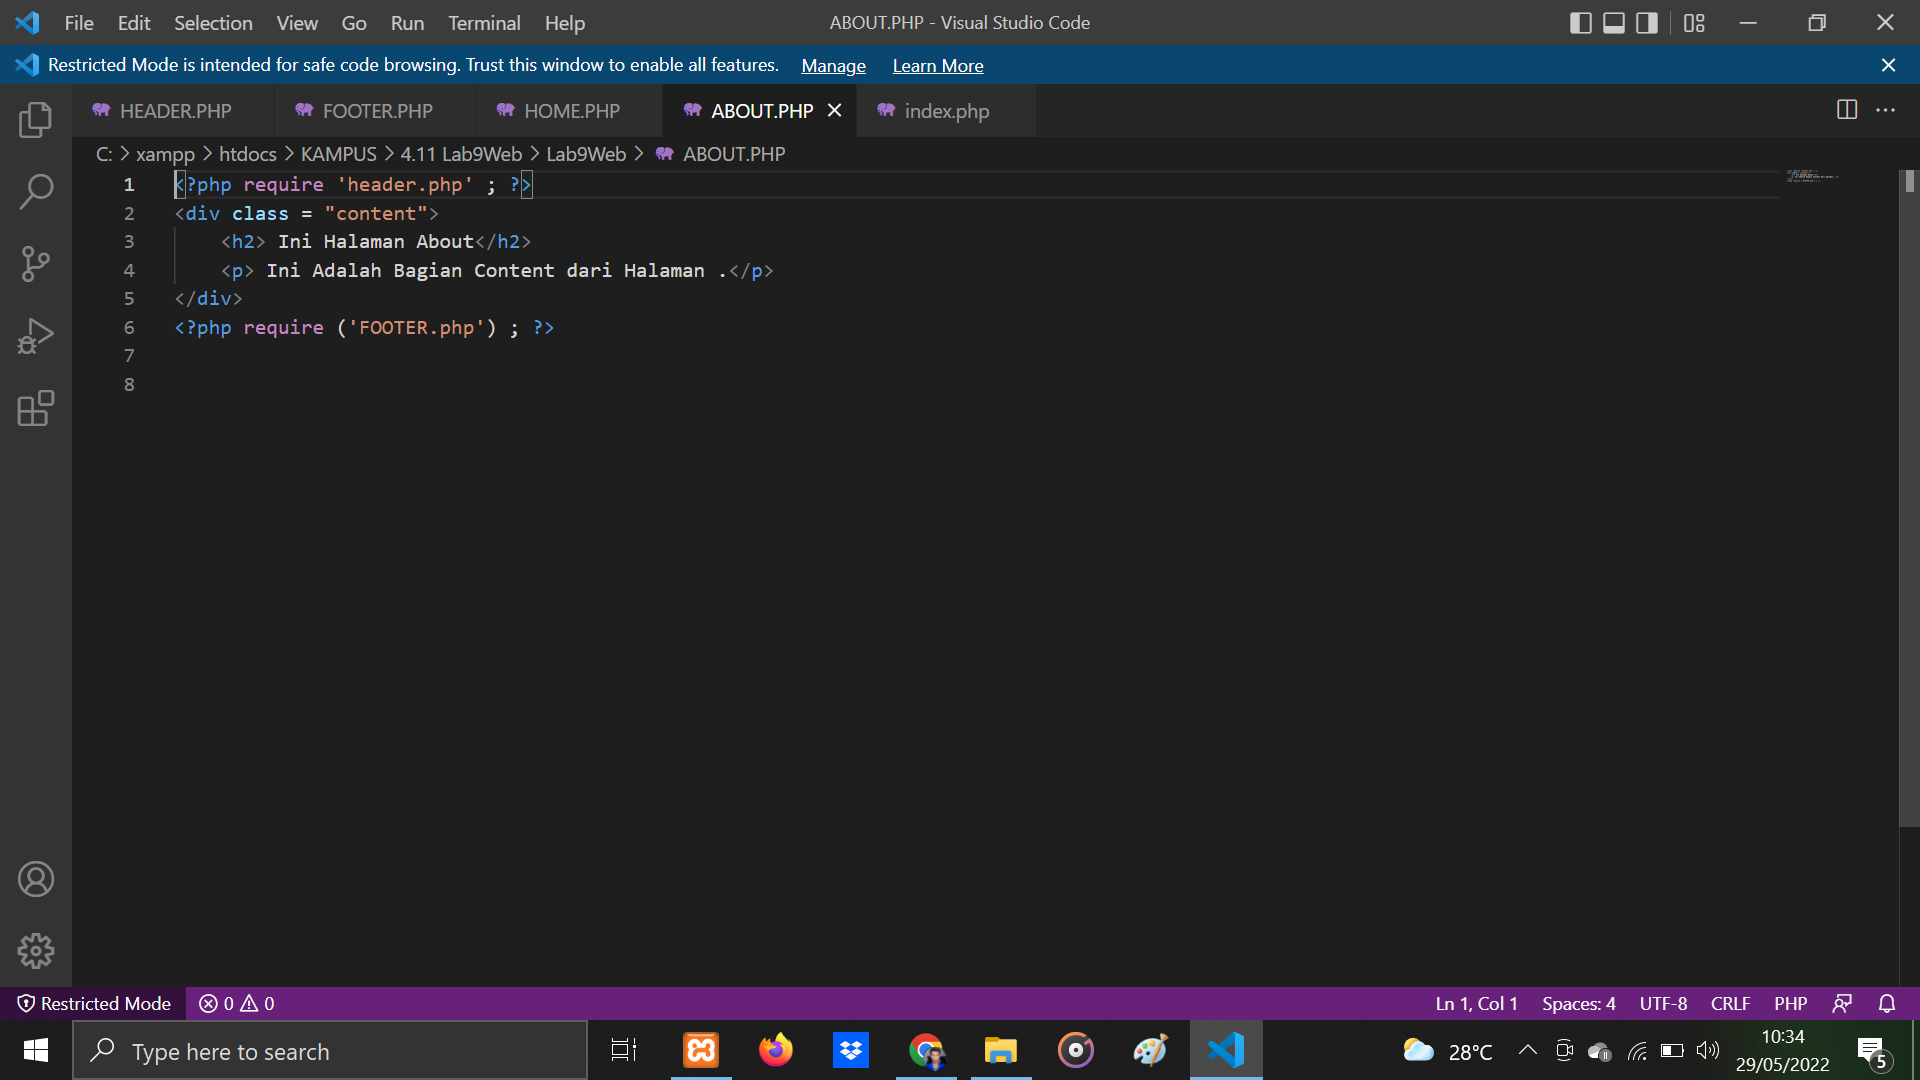Toggle the Secondary Side Bar
Image resolution: width=1920 pixels, height=1080 pixels.
pos(1646,22)
